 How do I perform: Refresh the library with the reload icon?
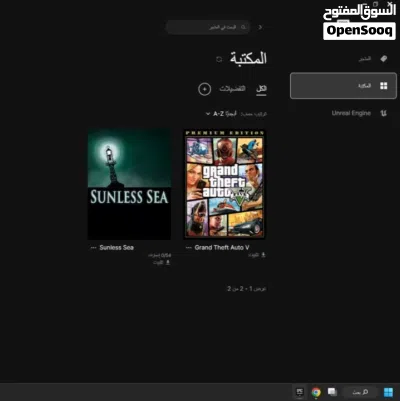point(219,59)
